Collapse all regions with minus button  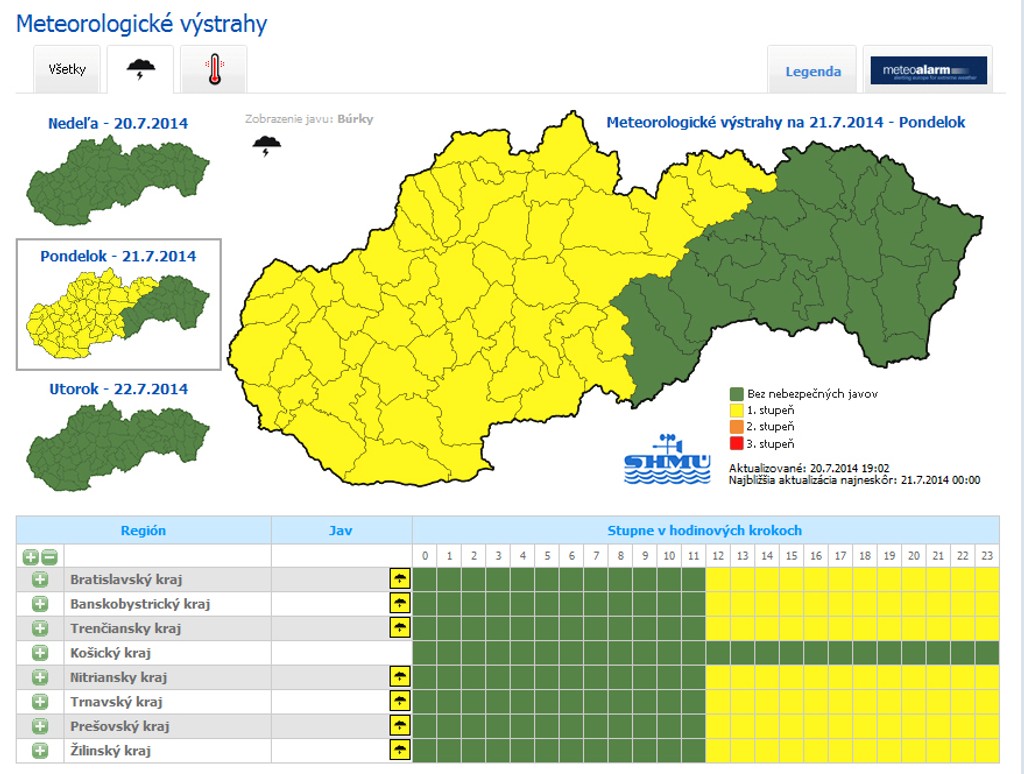coord(49,556)
